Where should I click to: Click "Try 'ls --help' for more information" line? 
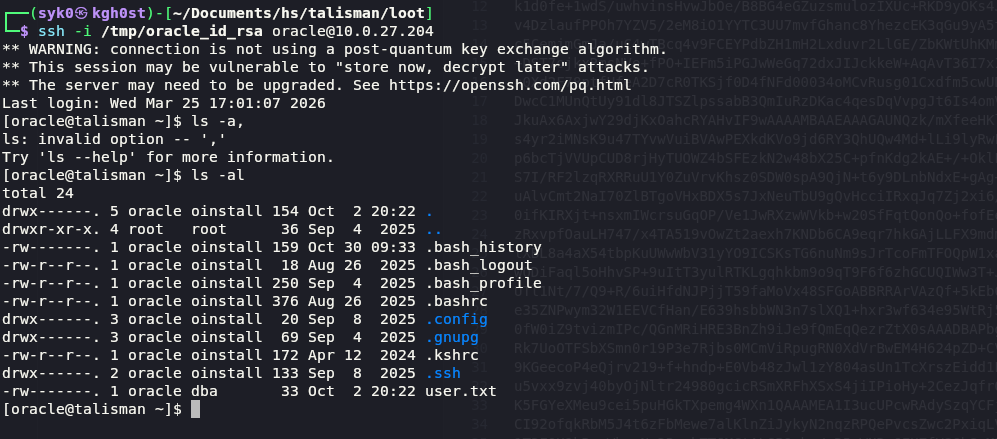[x=168, y=157]
